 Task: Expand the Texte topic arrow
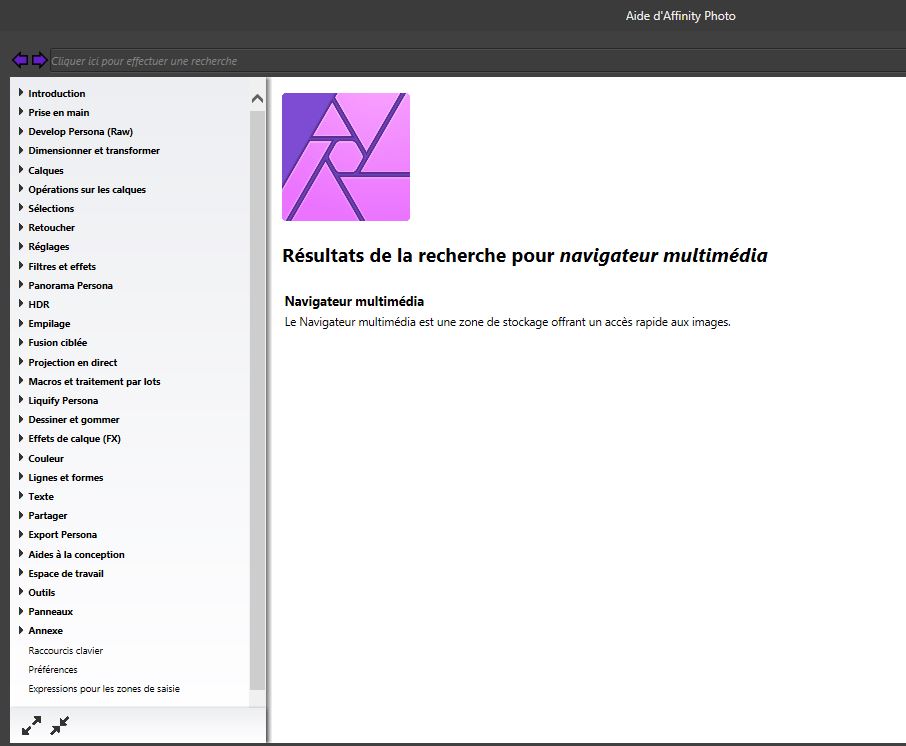coord(21,495)
